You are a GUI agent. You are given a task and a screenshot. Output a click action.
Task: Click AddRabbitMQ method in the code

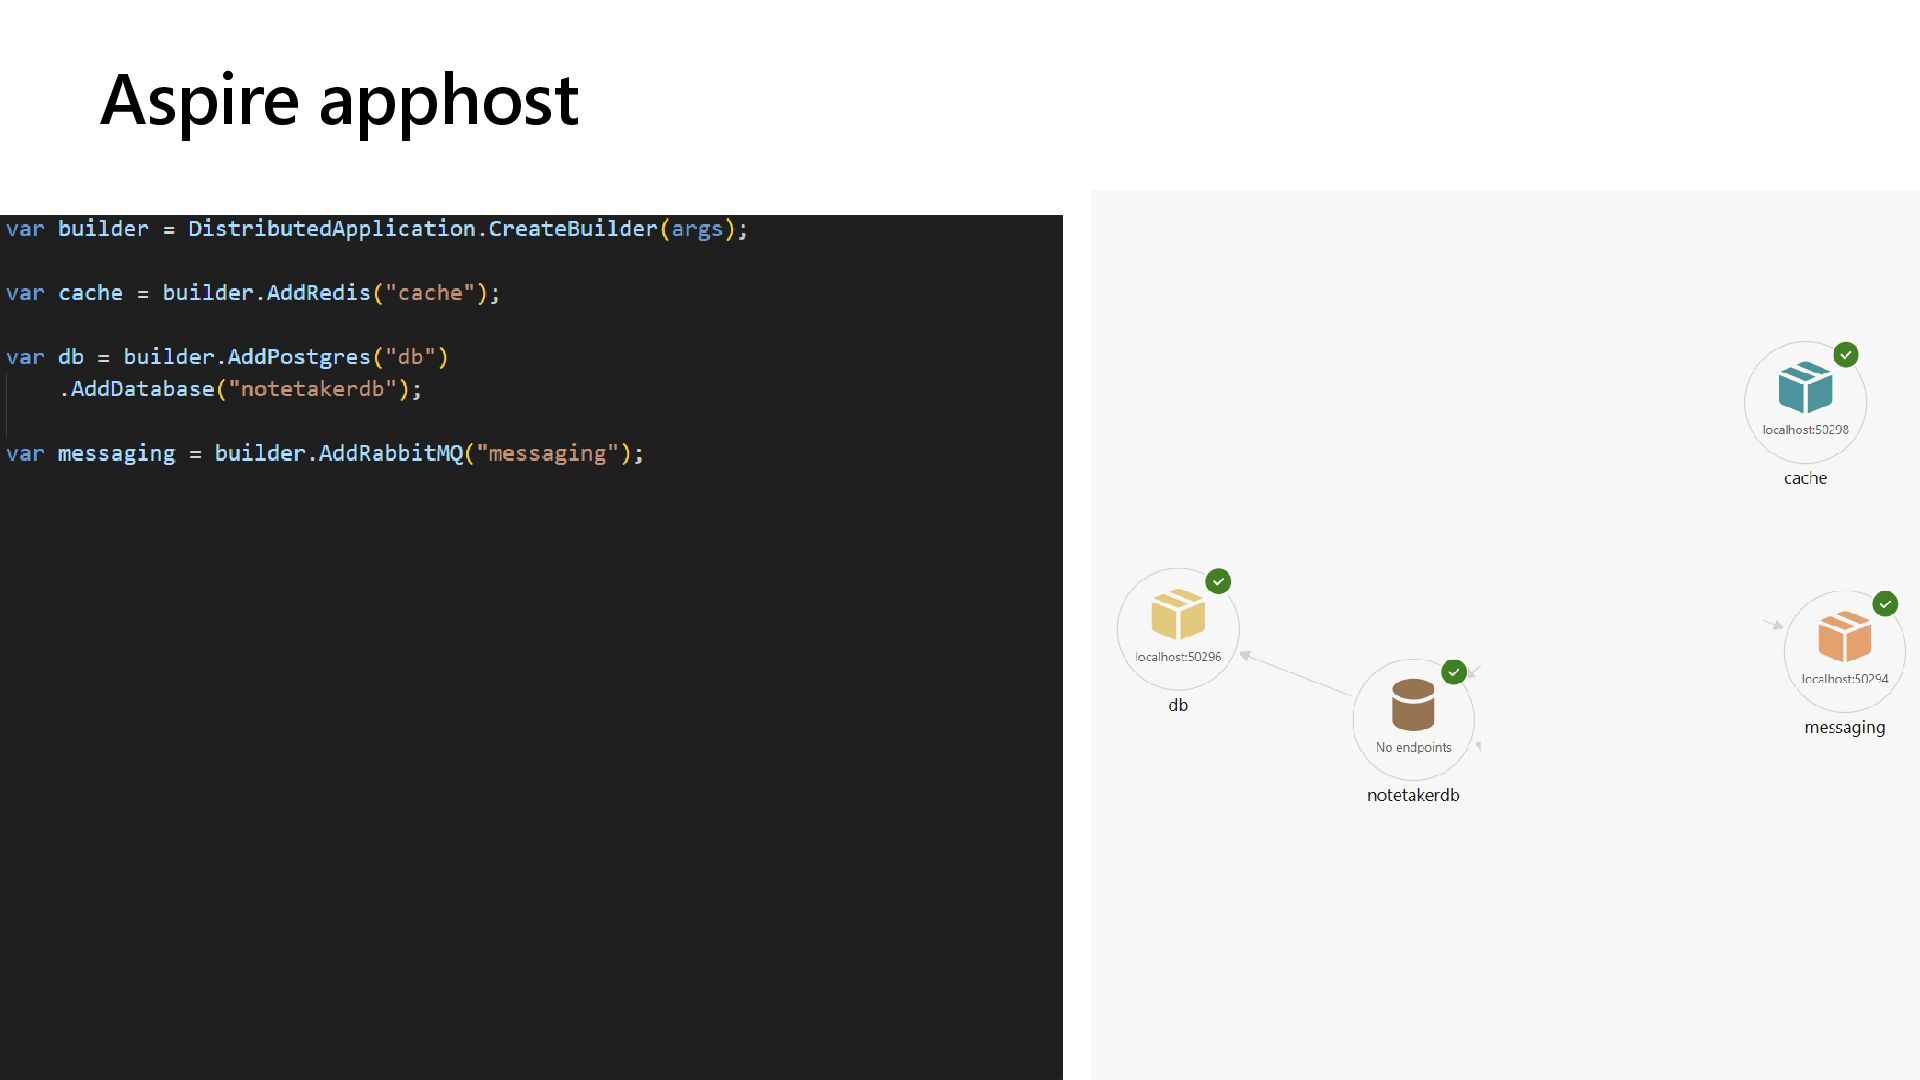pyautogui.click(x=391, y=454)
